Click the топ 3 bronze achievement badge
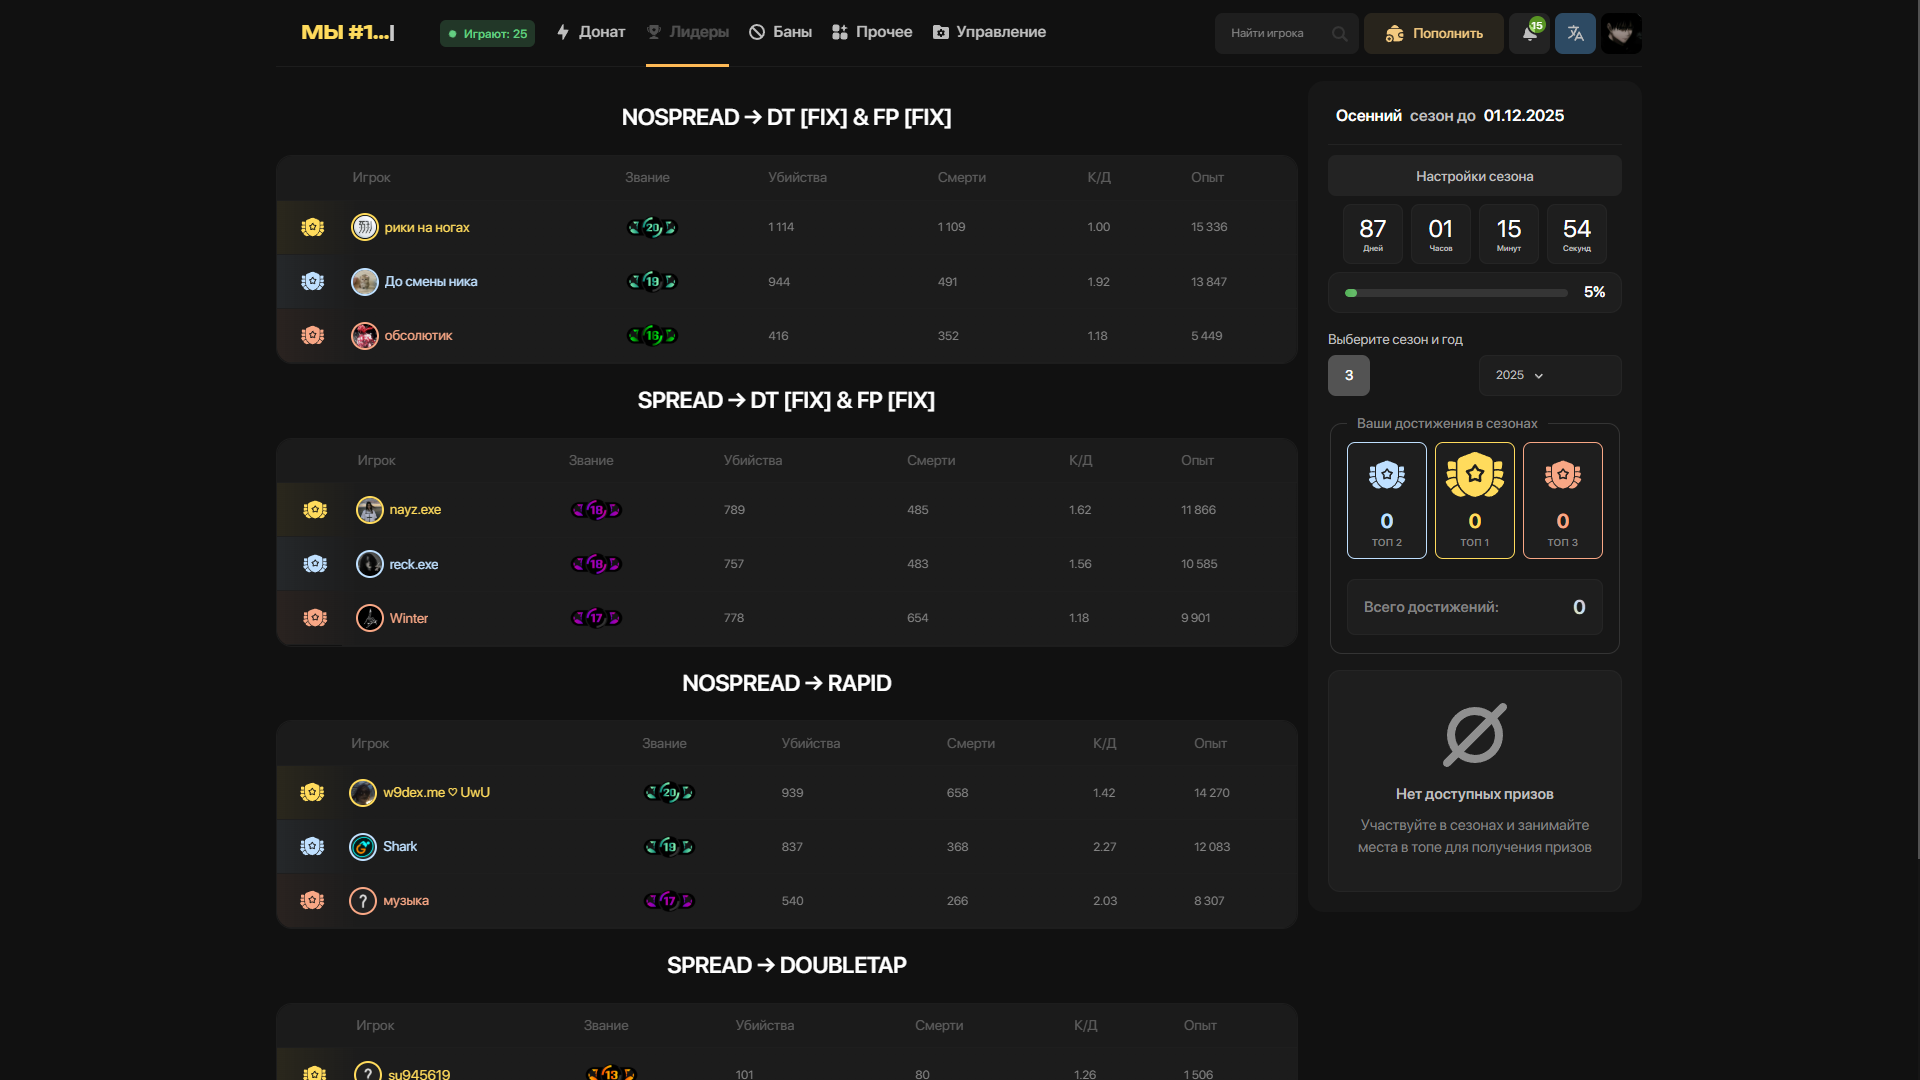Screen dimensions: 1920x1080 tap(1563, 500)
